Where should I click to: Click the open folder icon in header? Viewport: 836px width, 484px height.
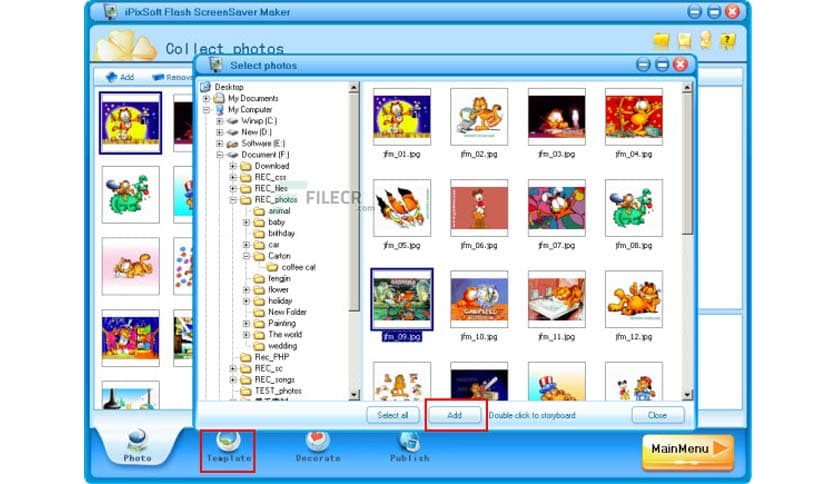pos(661,41)
